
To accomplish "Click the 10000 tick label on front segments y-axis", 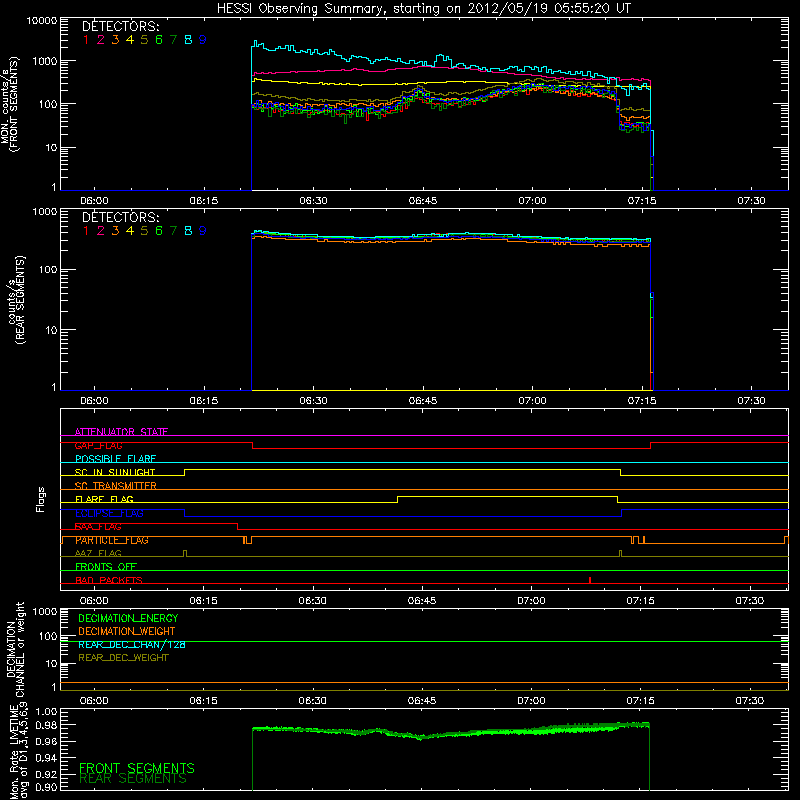I will [42, 20].
